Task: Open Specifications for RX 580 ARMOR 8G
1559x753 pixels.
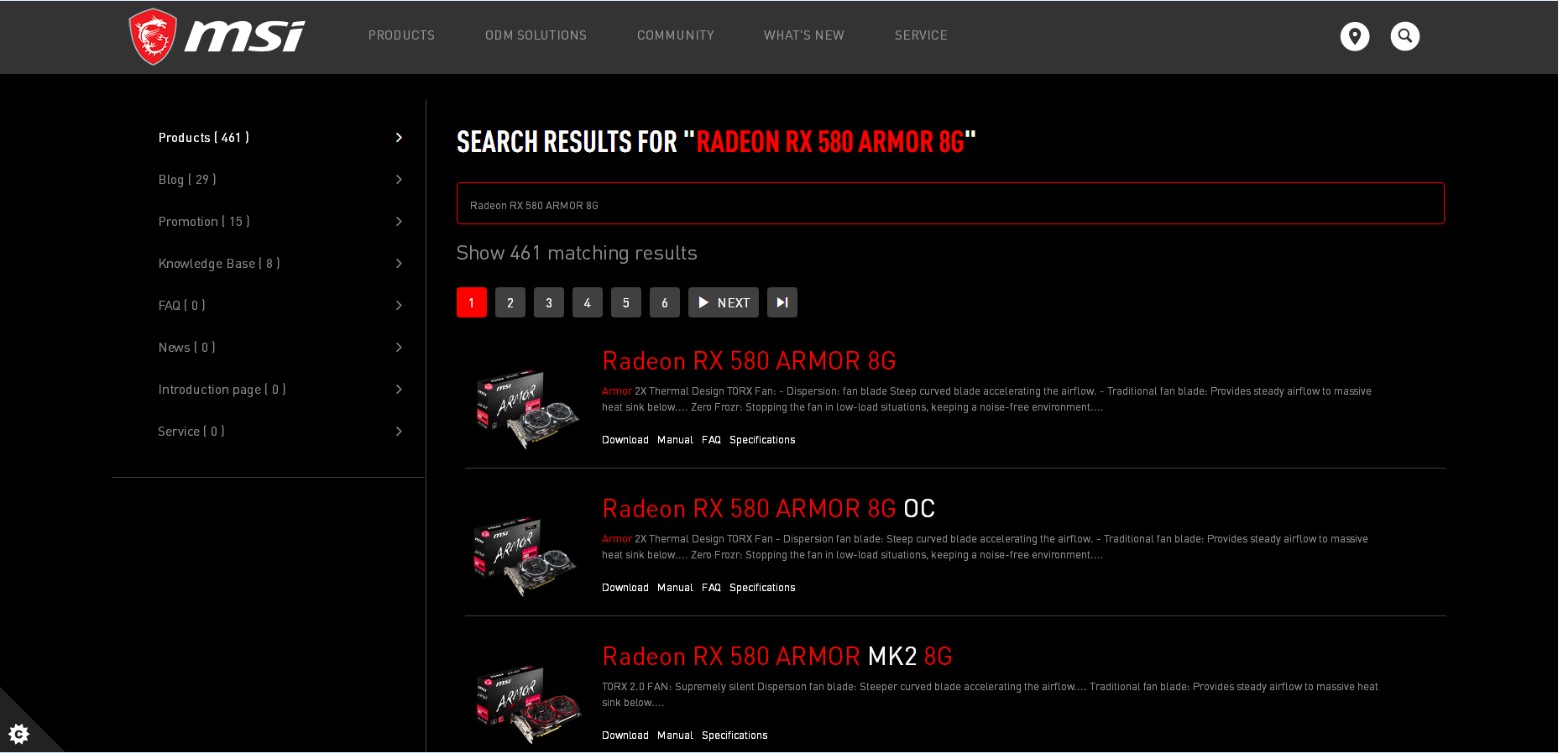Action: pyautogui.click(x=762, y=440)
